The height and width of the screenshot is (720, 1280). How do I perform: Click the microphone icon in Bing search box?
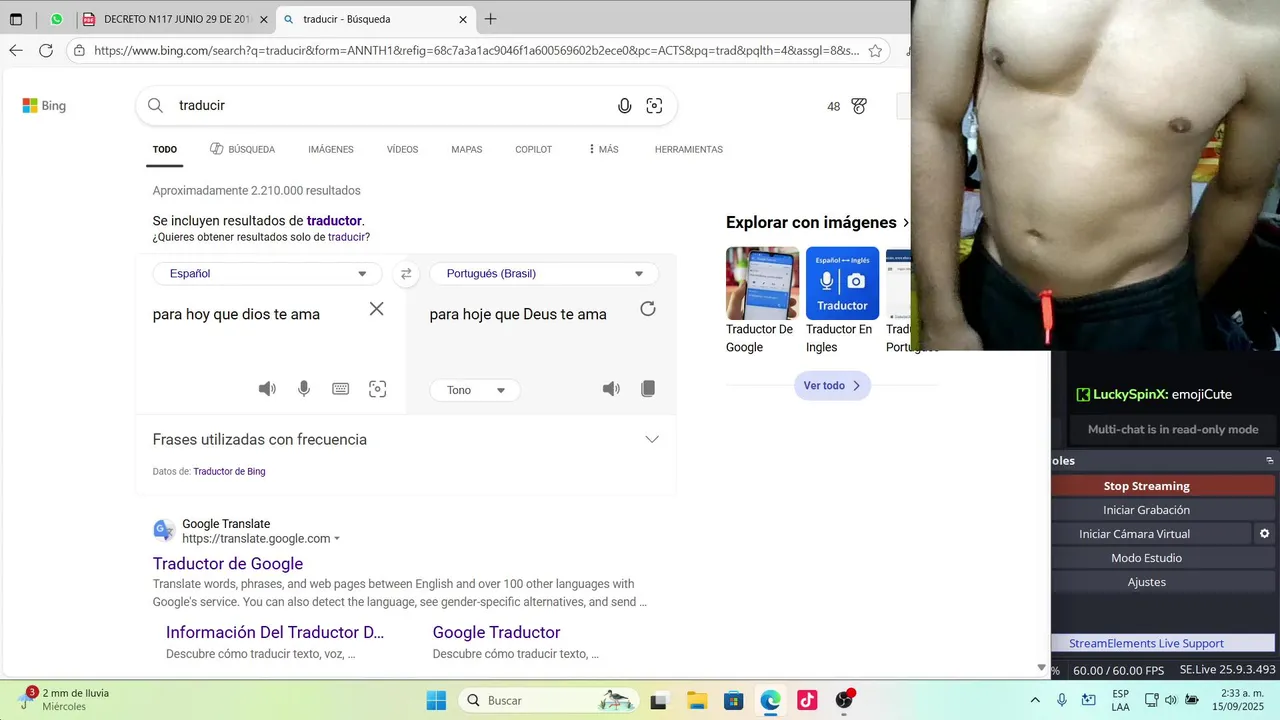(625, 106)
